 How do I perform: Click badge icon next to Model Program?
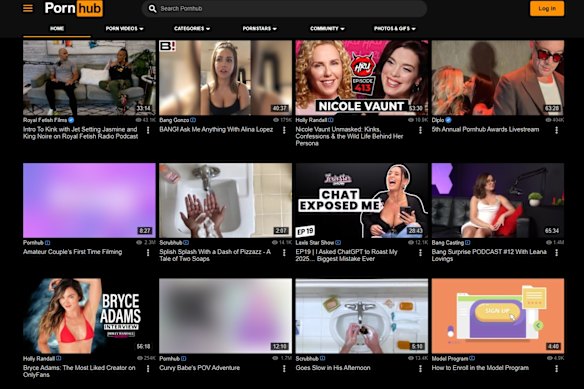[472, 358]
